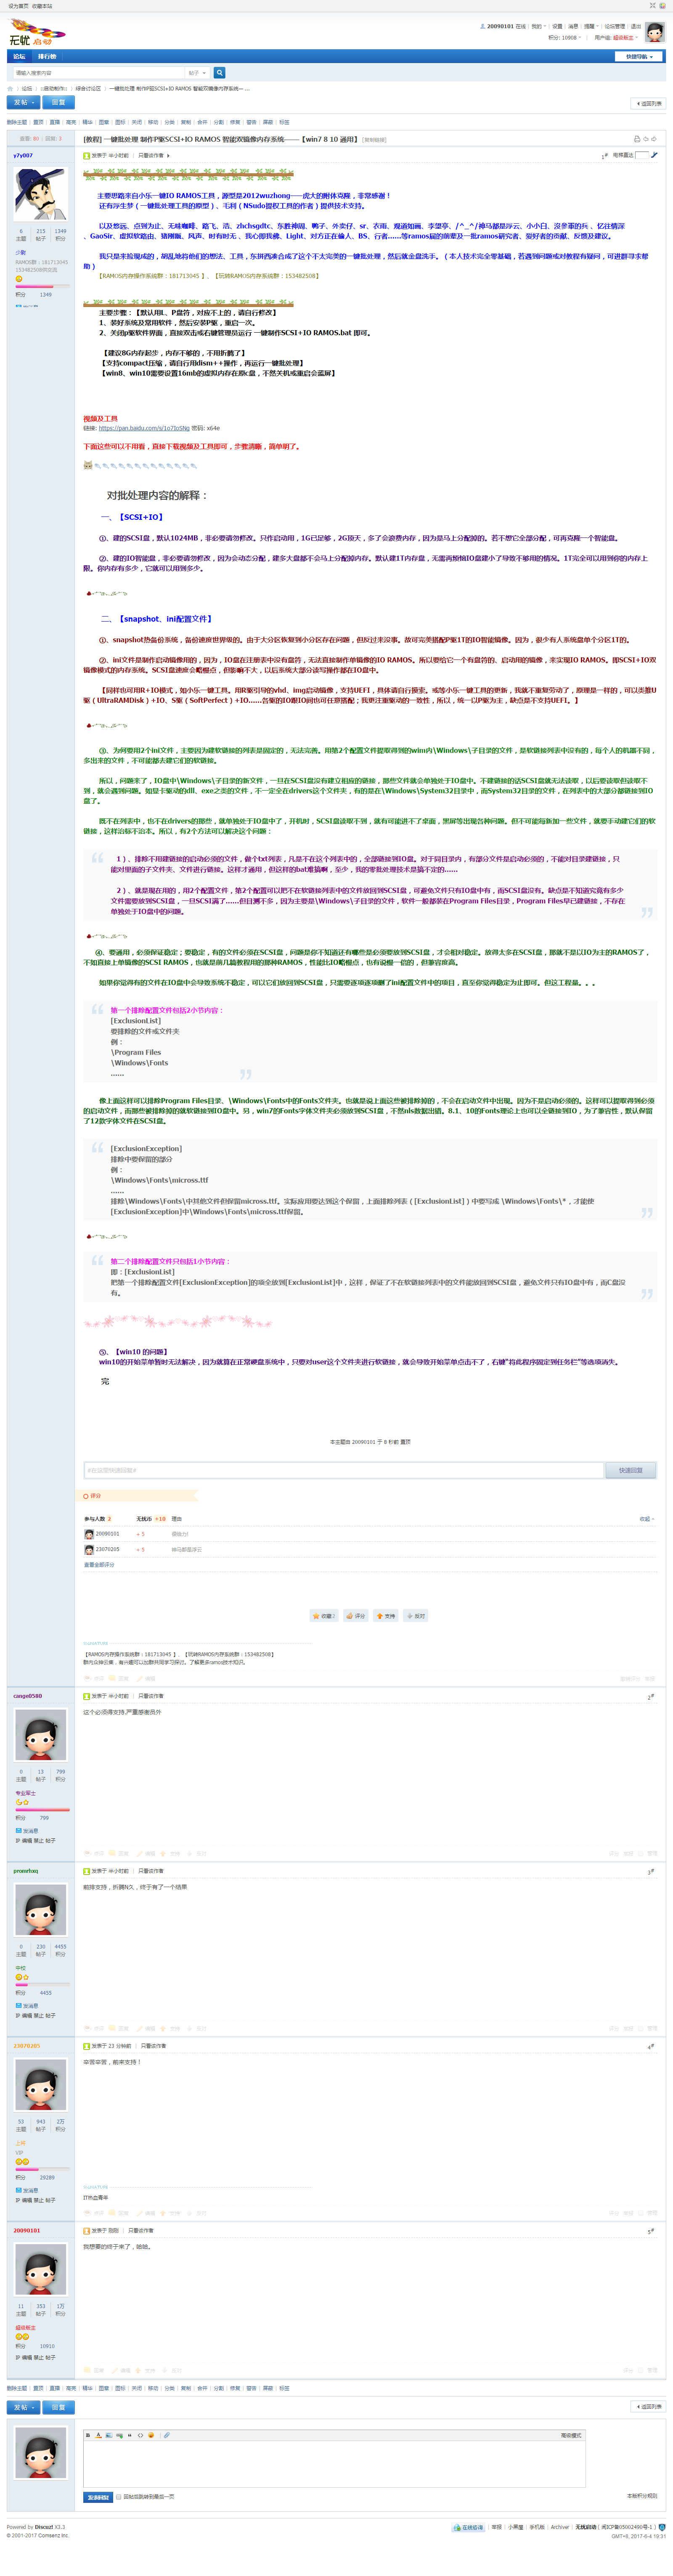Screen dimensions: 673x2576
Task: Expand the 积分: 10908 dropdown
Action: (564, 38)
